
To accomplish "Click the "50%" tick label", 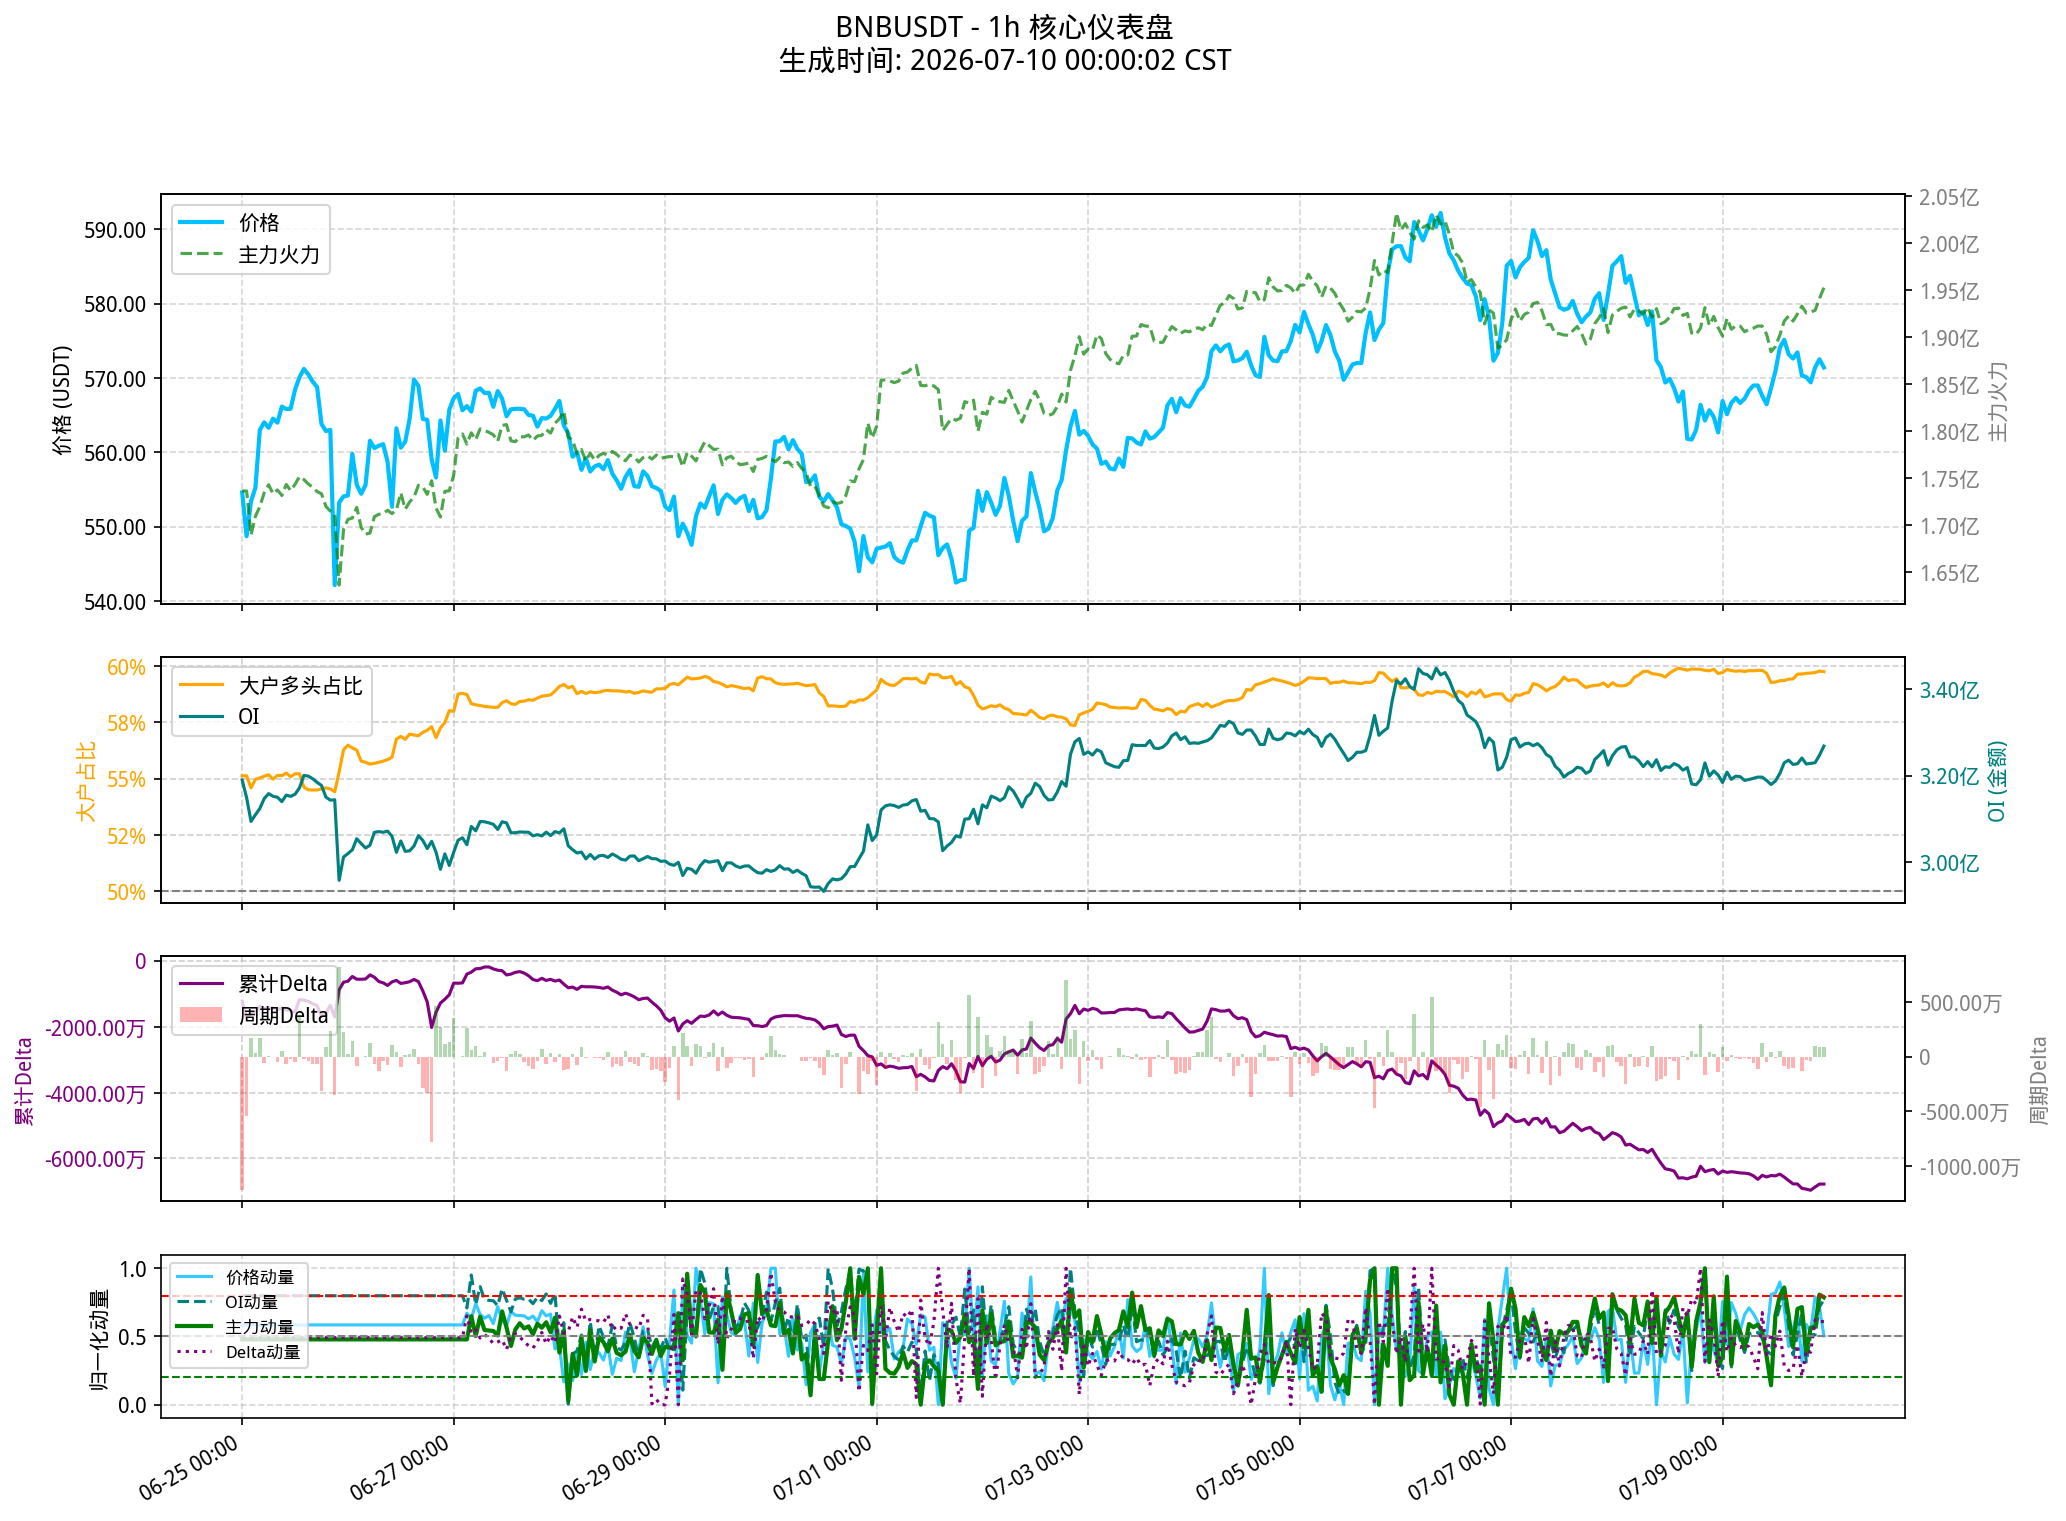I will (x=127, y=893).
